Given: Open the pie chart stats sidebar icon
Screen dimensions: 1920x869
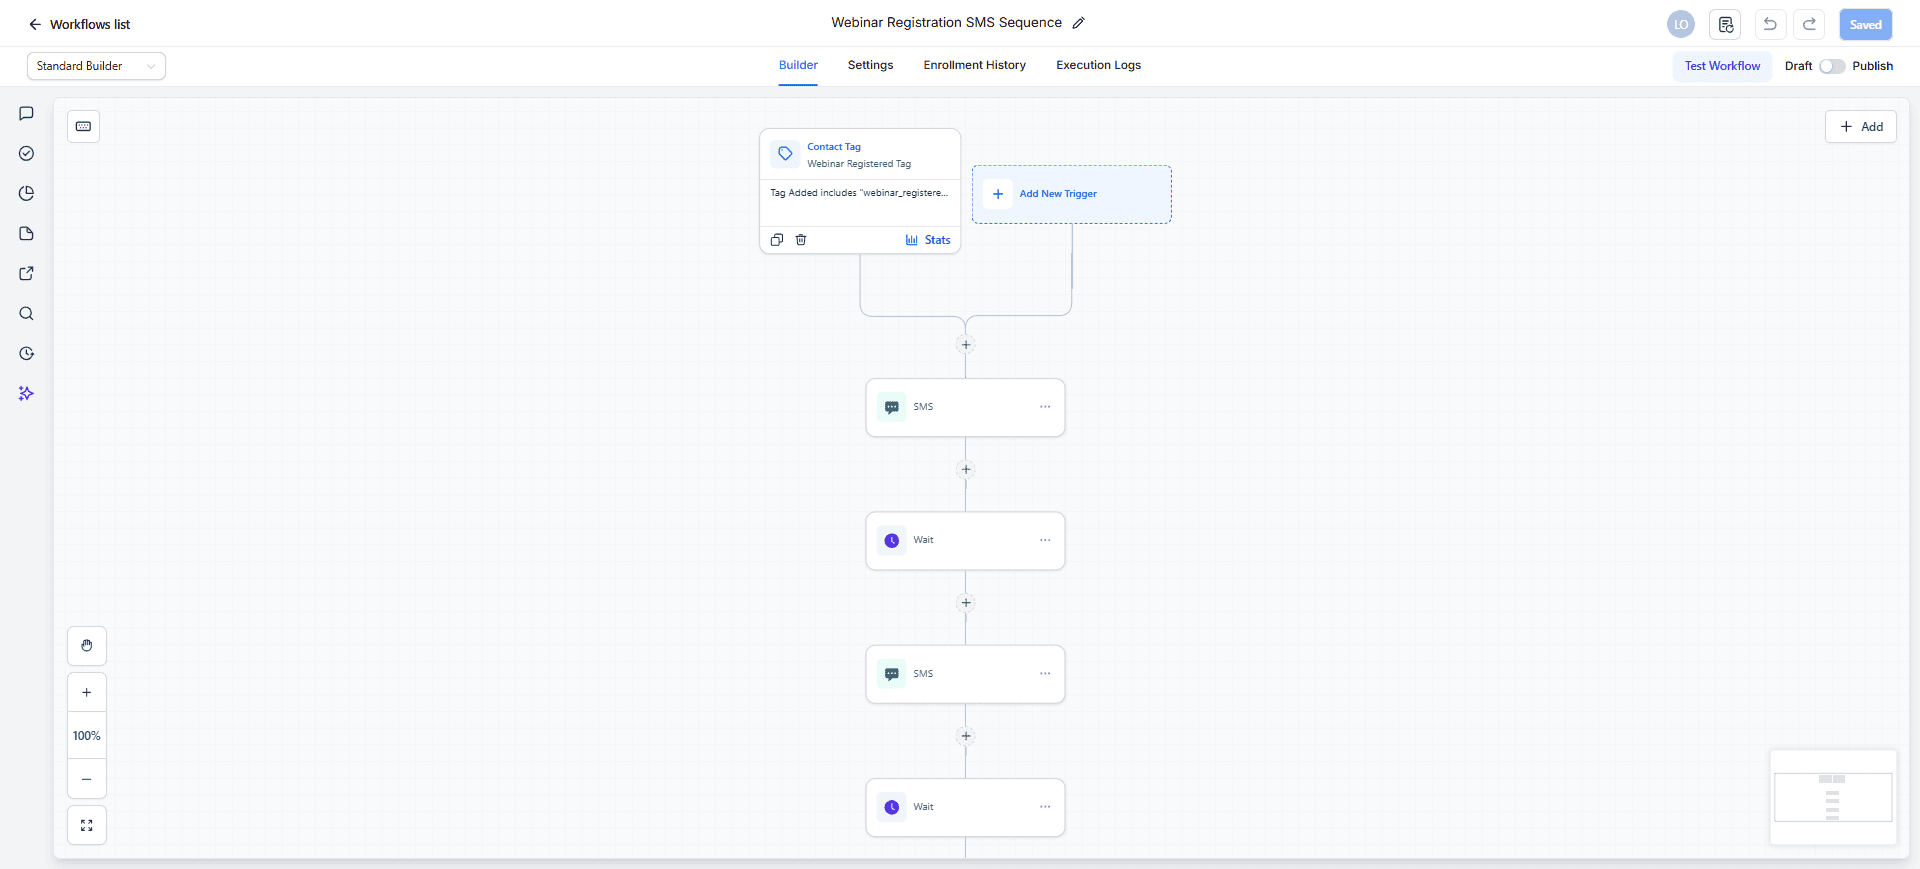Looking at the screenshot, I should pyautogui.click(x=27, y=194).
